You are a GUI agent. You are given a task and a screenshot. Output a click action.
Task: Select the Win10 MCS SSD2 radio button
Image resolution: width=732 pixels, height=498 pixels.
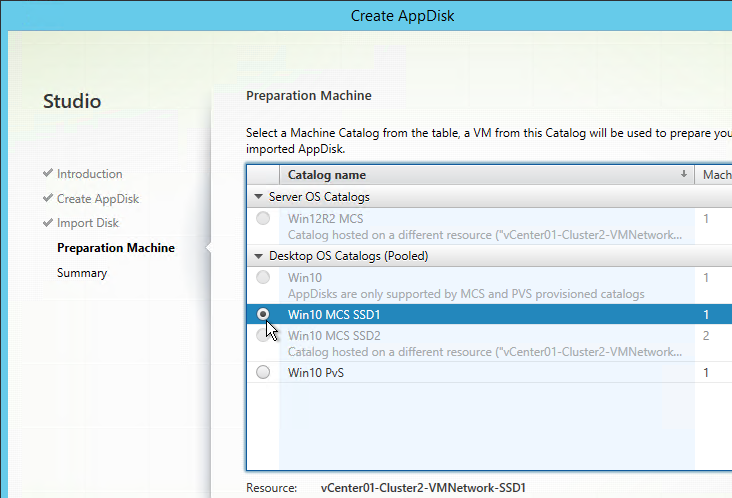pos(263,335)
